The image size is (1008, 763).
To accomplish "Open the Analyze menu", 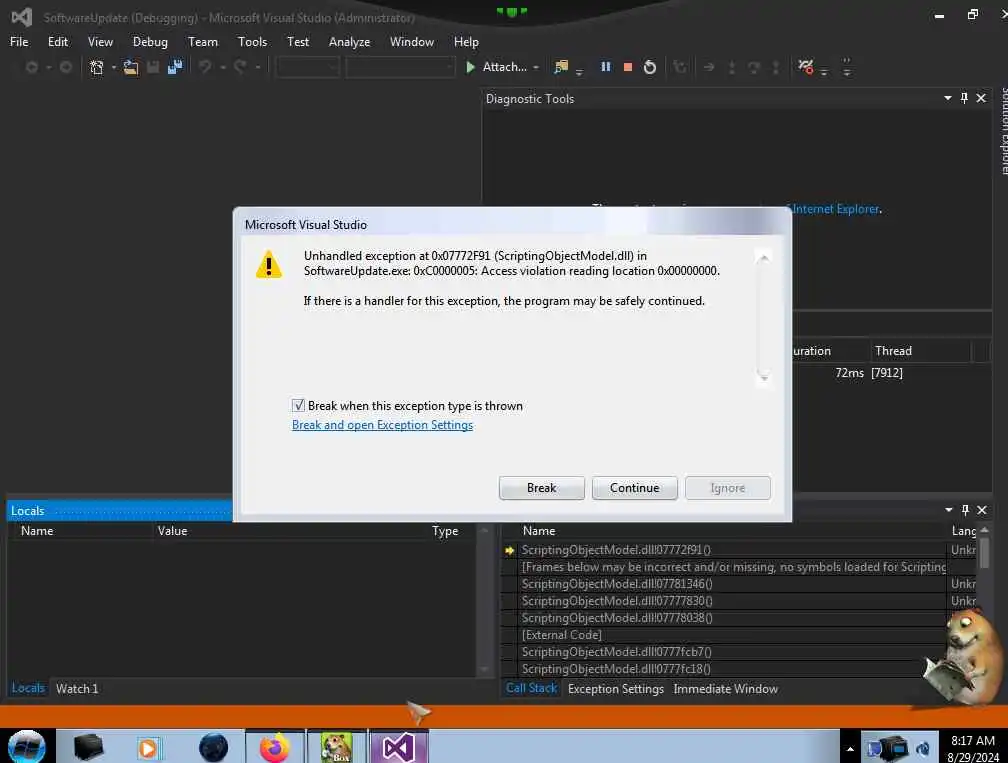I will [350, 42].
